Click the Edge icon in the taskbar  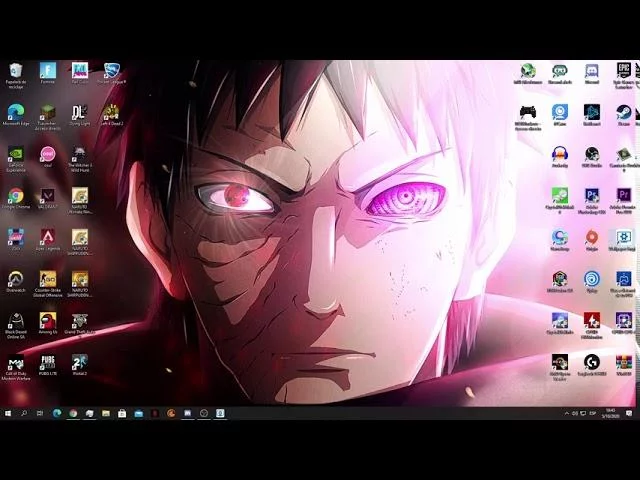(57, 413)
